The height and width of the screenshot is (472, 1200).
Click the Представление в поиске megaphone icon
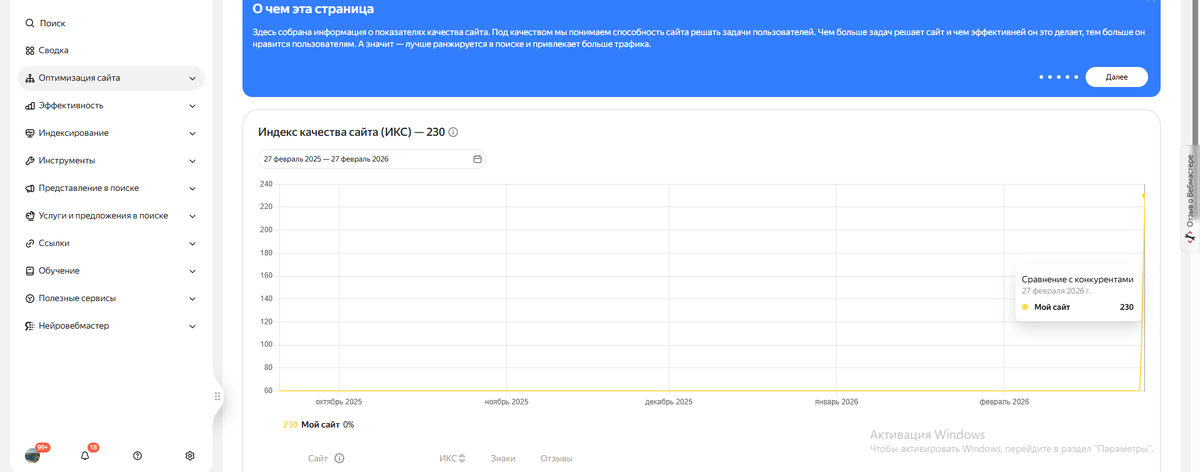(29, 188)
